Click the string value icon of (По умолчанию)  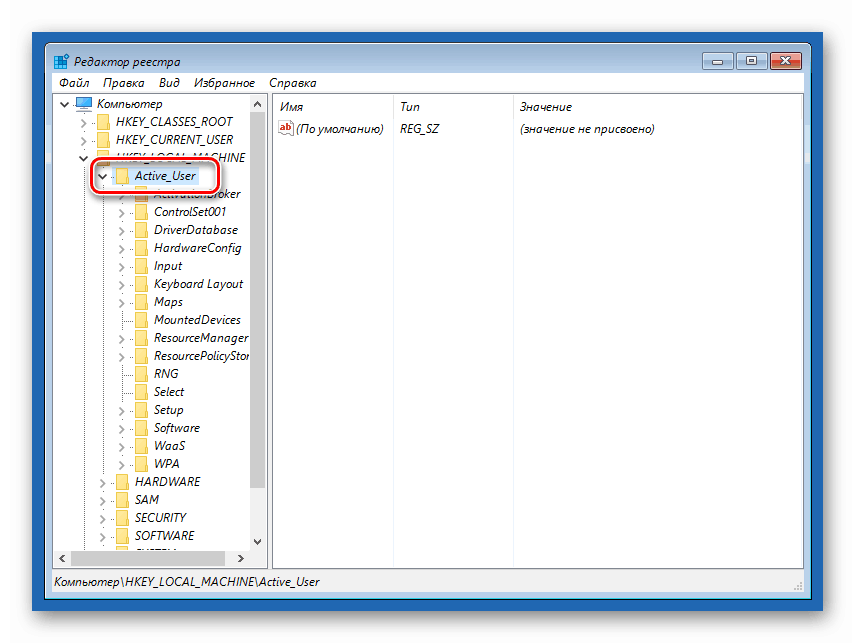(286, 128)
